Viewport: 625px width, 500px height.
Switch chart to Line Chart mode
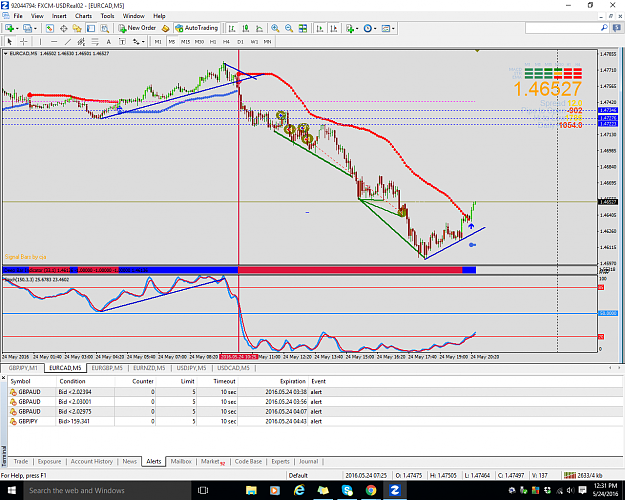pos(259,28)
